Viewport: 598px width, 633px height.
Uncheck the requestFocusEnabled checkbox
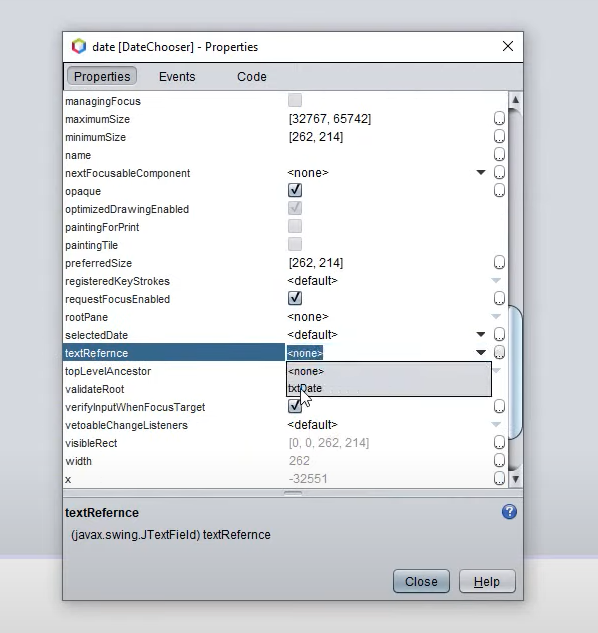(x=295, y=298)
